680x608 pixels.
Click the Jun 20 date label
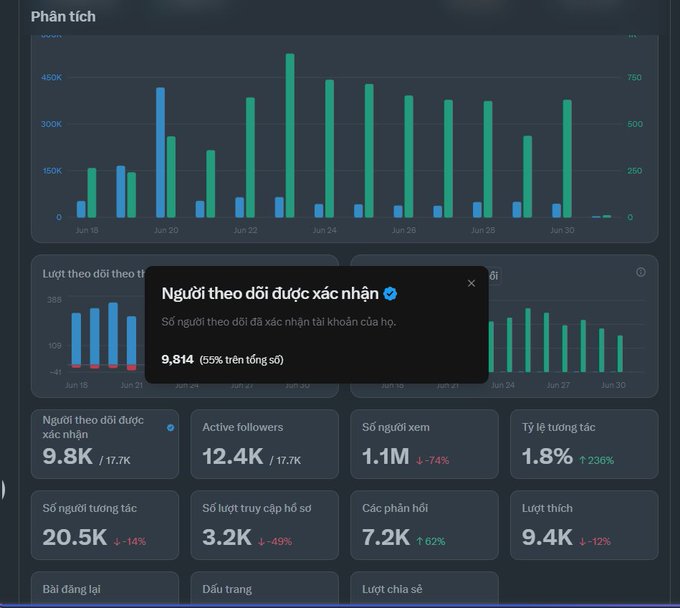click(x=166, y=230)
